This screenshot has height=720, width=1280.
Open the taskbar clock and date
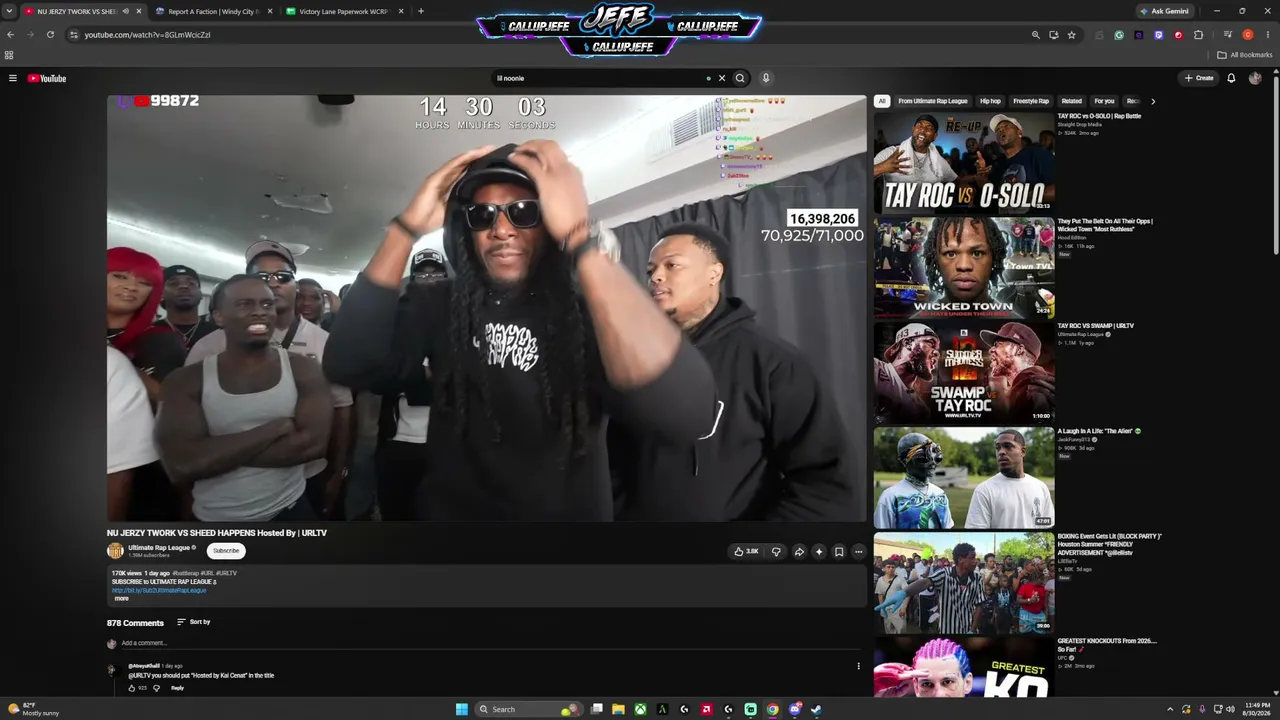click(x=1256, y=709)
